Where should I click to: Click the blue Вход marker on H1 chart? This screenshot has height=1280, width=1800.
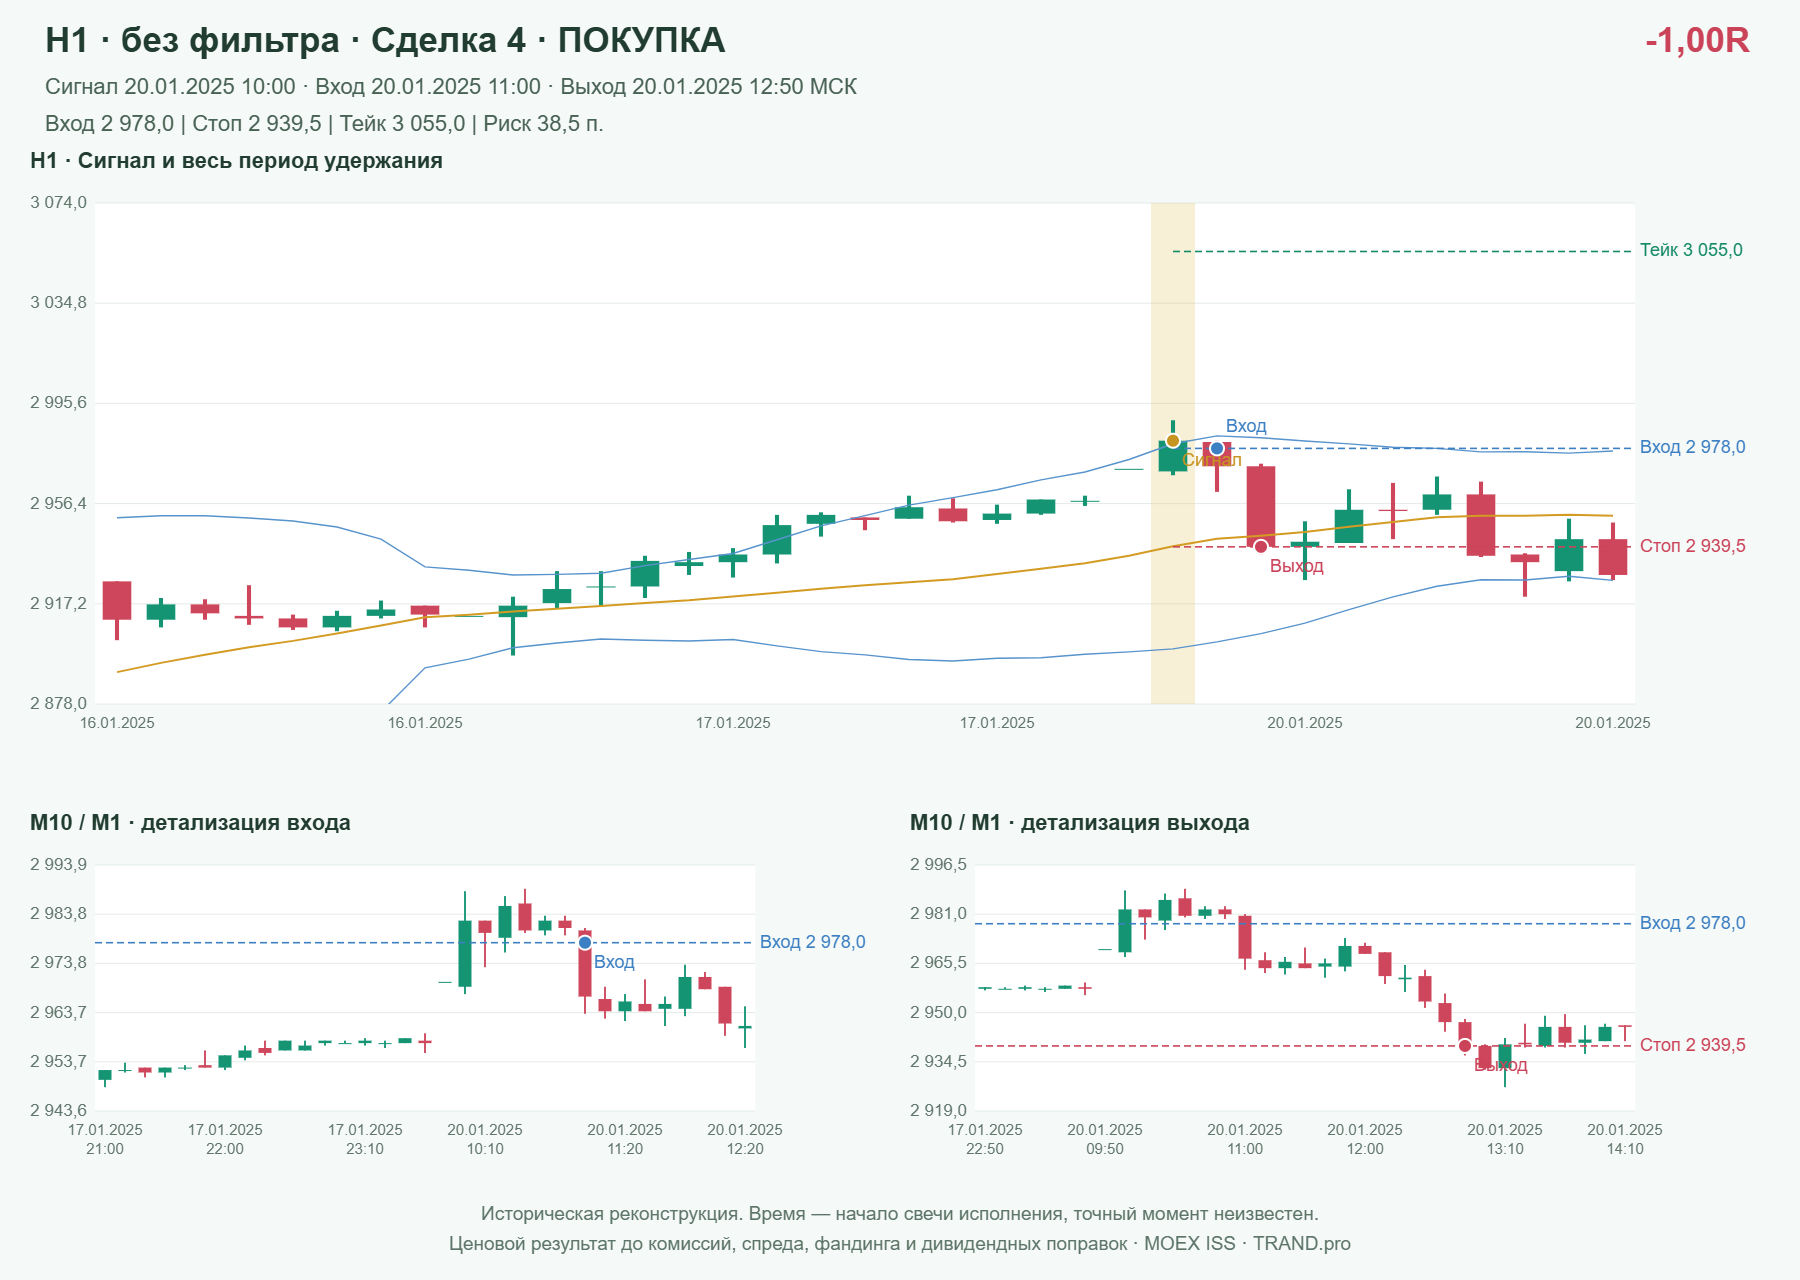1217,448
